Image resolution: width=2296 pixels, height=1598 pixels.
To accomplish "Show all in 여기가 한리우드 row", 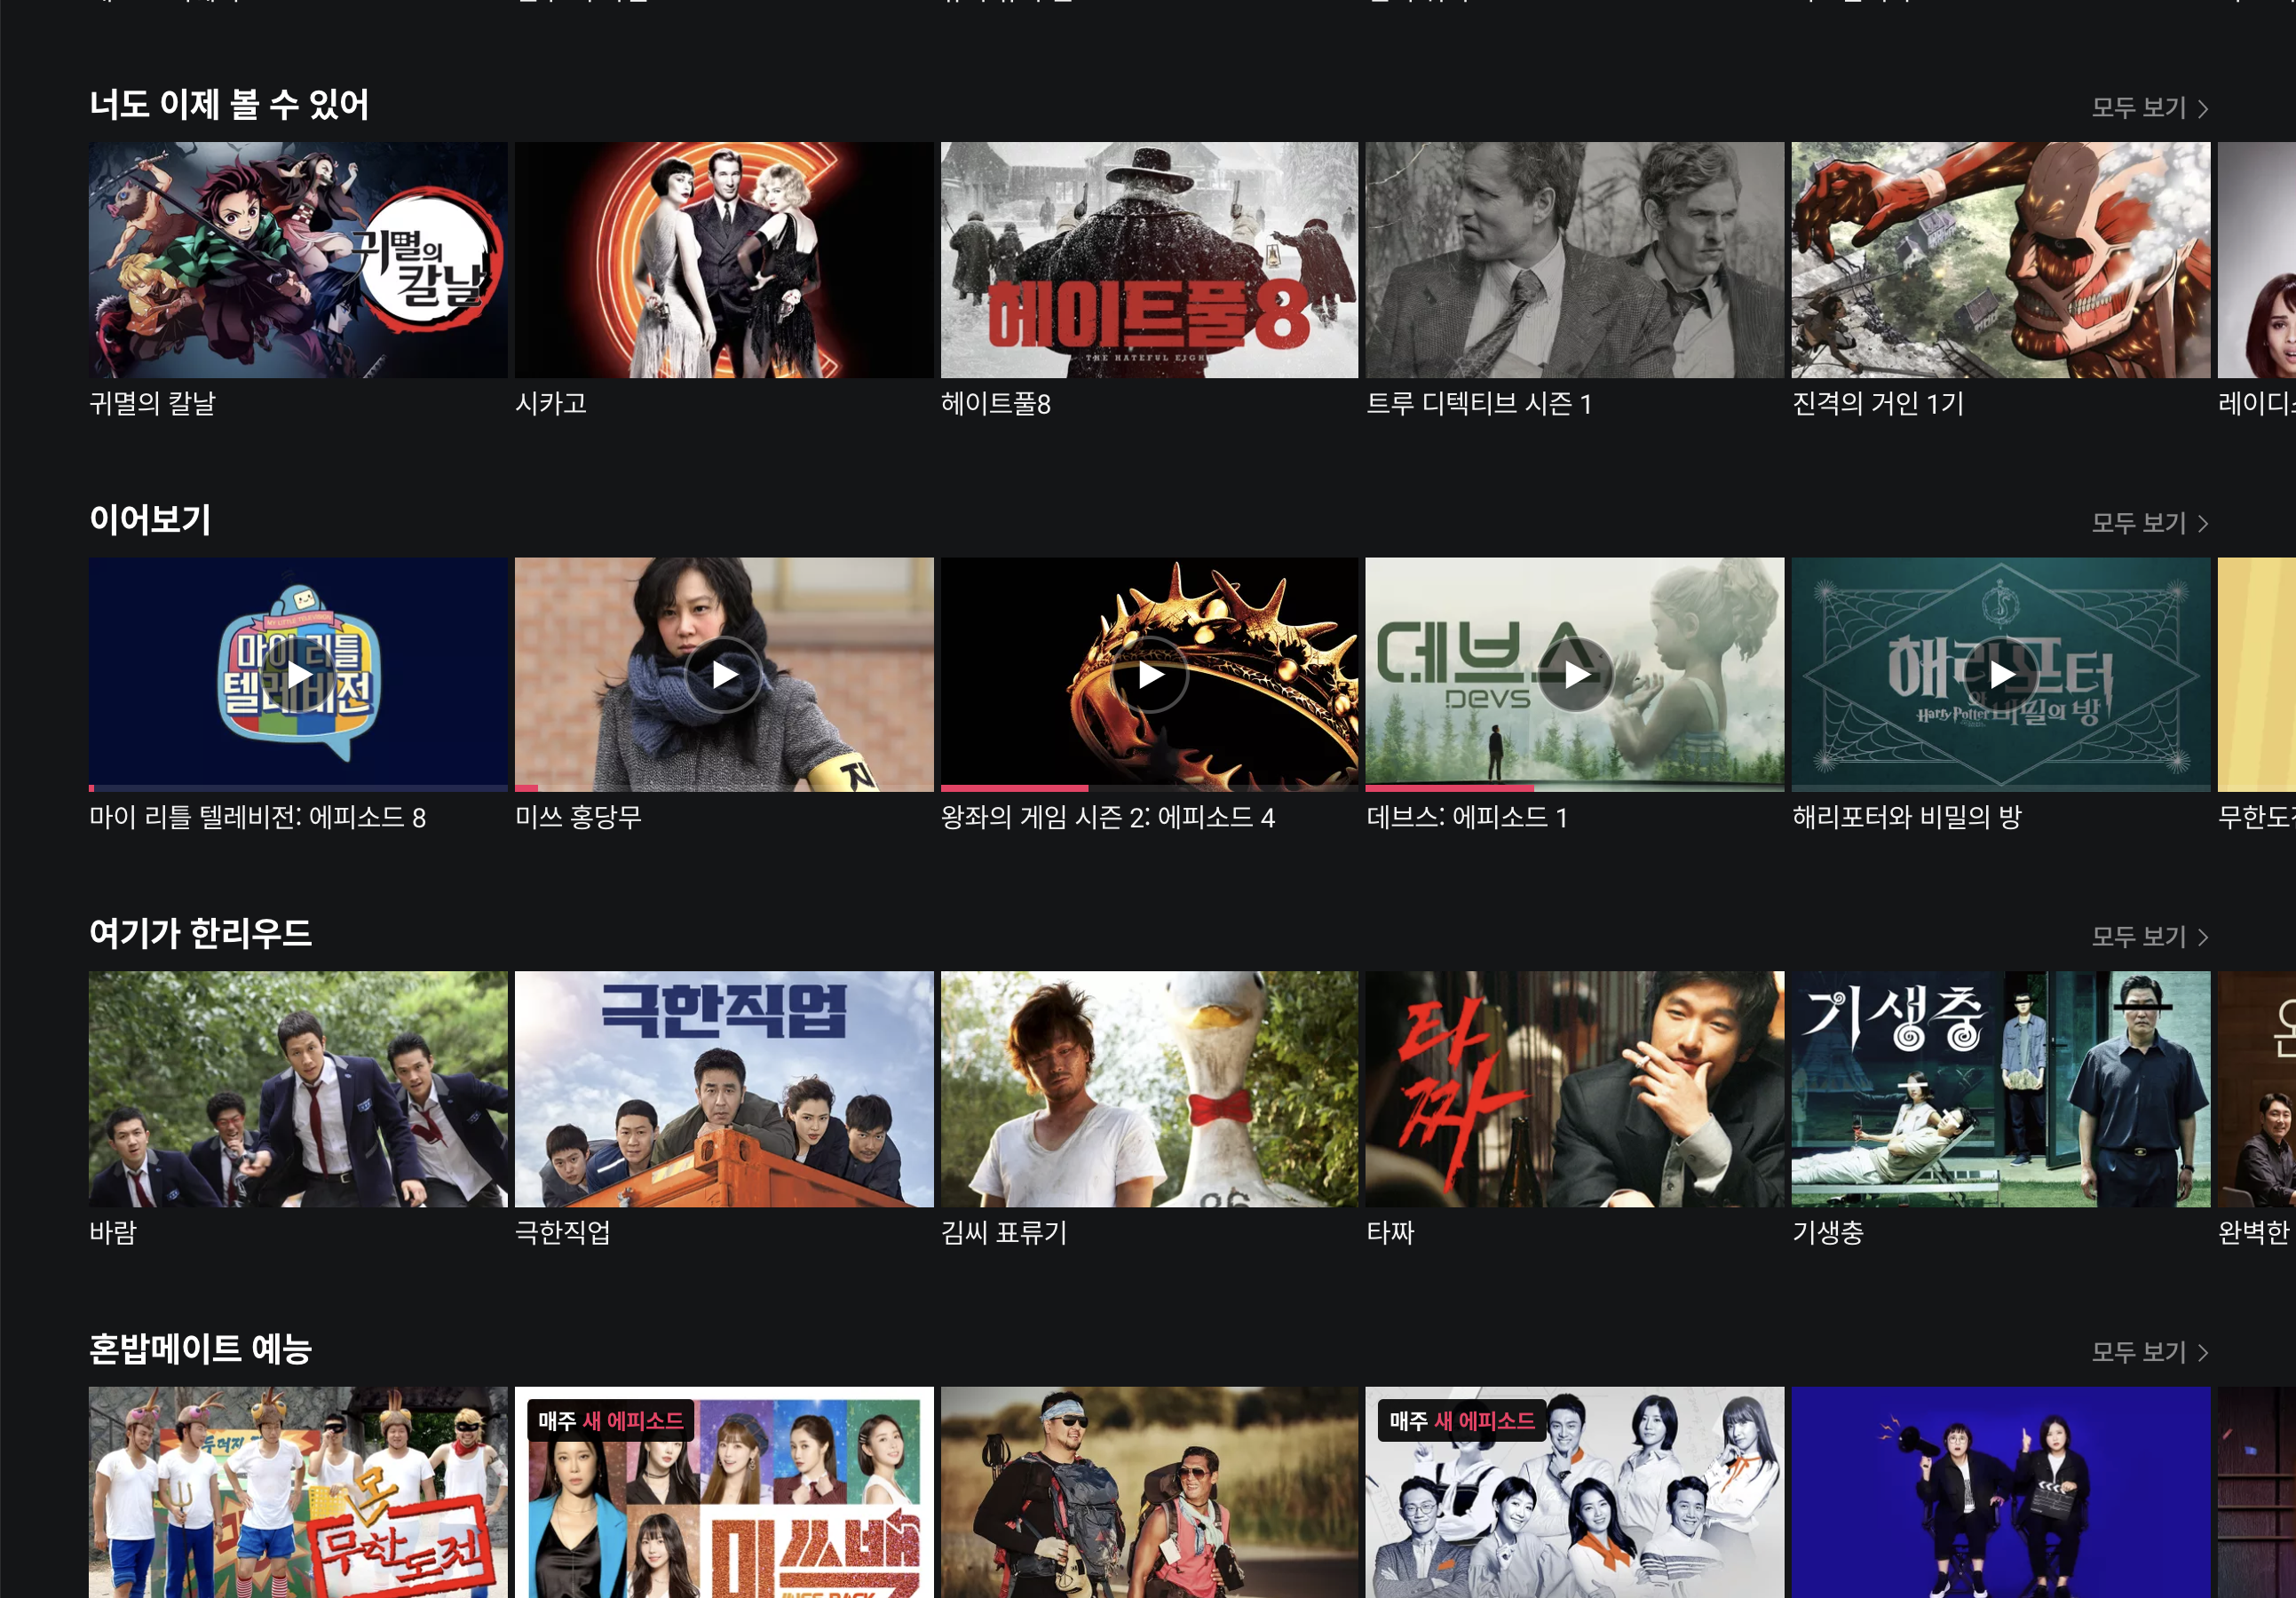I will pyautogui.click(x=2149, y=937).
